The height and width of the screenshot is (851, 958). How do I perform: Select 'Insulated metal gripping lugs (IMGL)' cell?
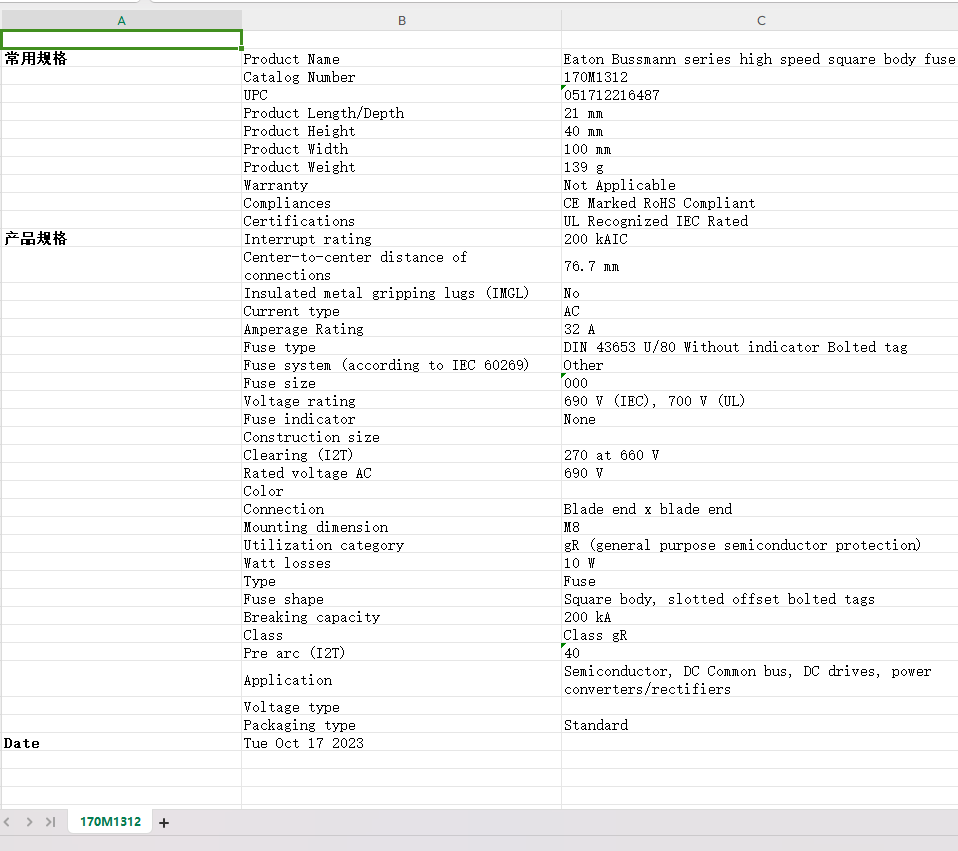coord(401,293)
